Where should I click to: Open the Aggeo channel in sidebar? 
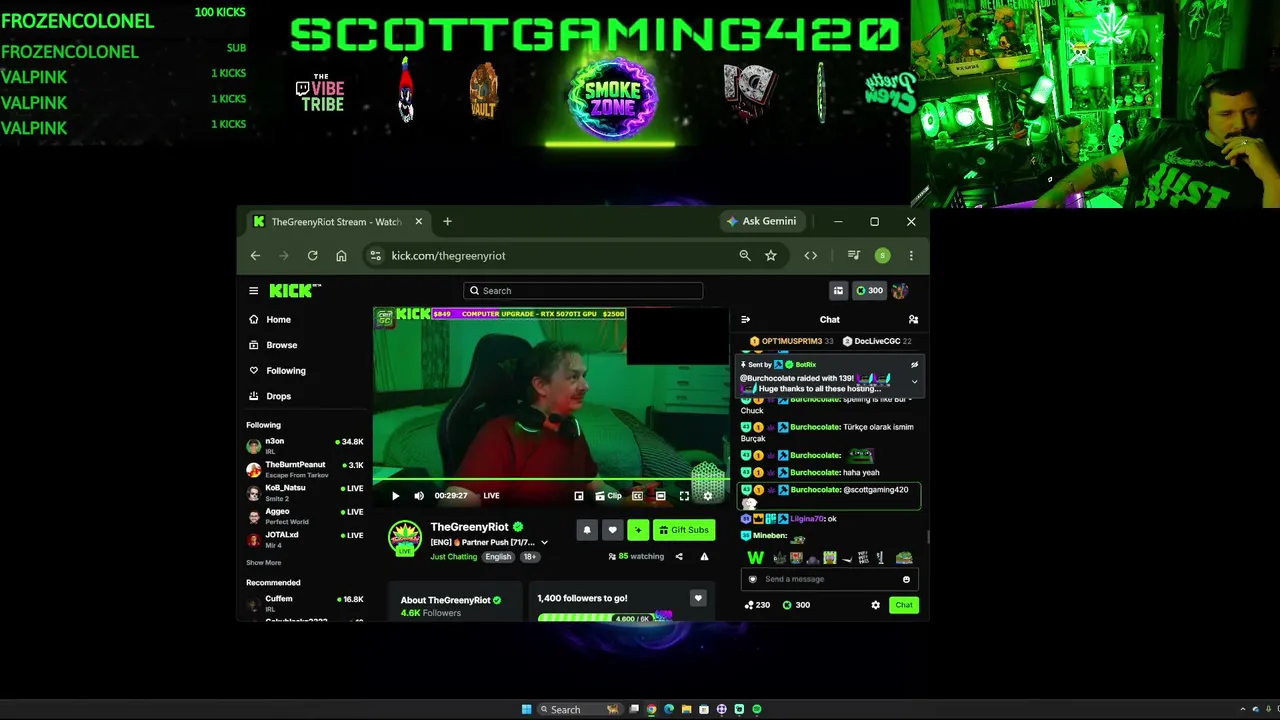point(304,516)
